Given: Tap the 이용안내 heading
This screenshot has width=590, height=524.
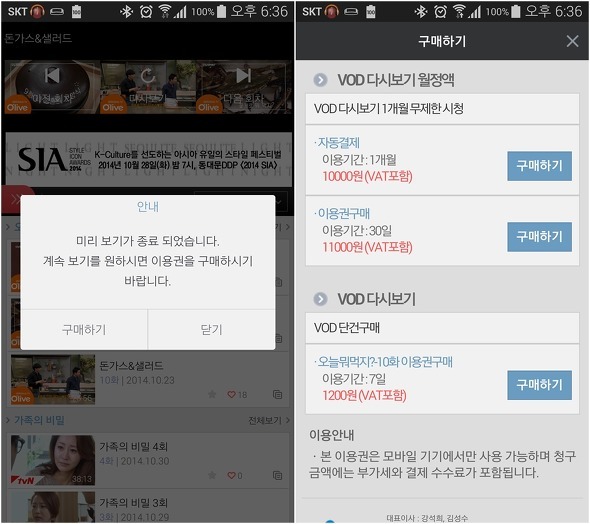Looking at the screenshot, I should tap(331, 435).
